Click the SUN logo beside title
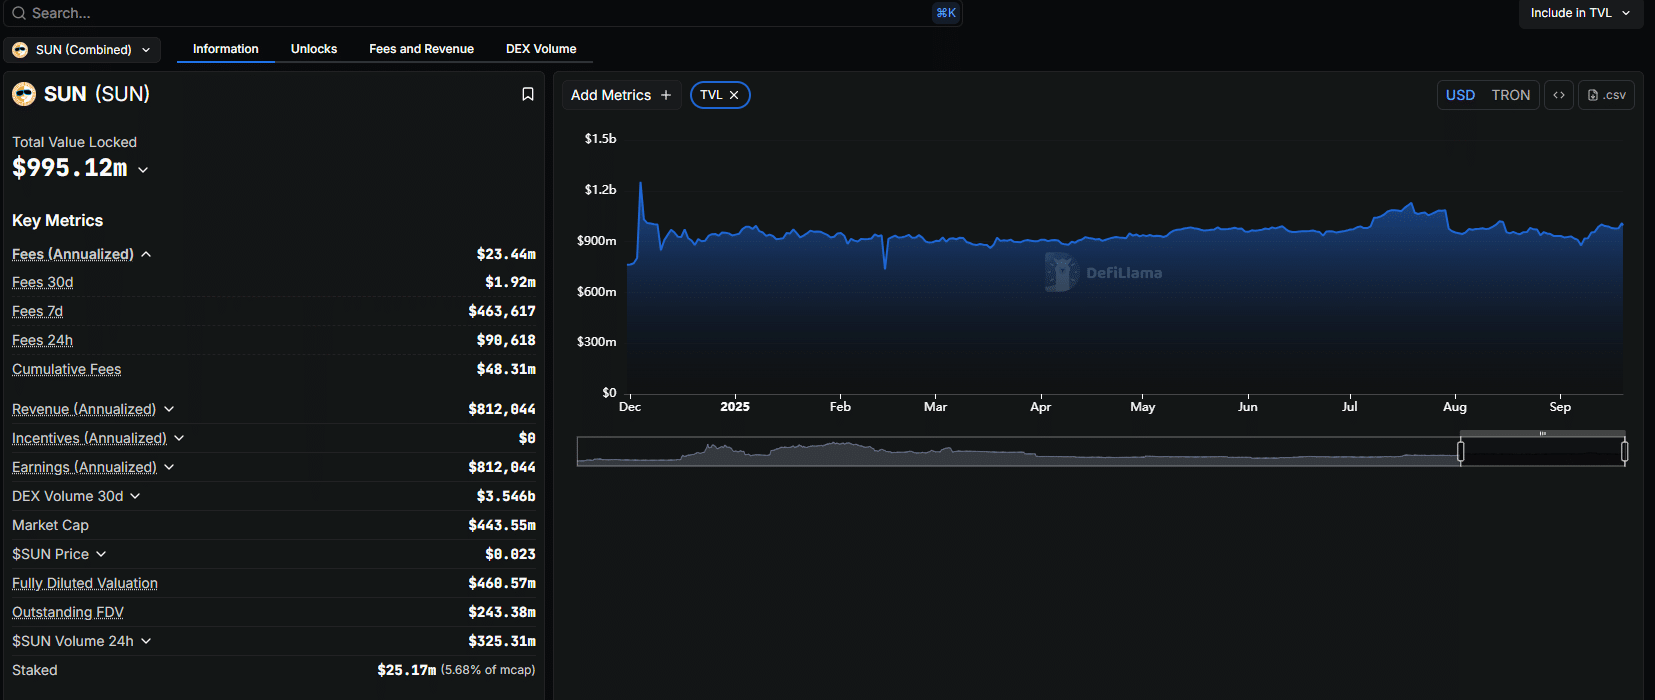The height and width of the screenshot is (700, 1655). pyautogui.click(x=24, y=94)
